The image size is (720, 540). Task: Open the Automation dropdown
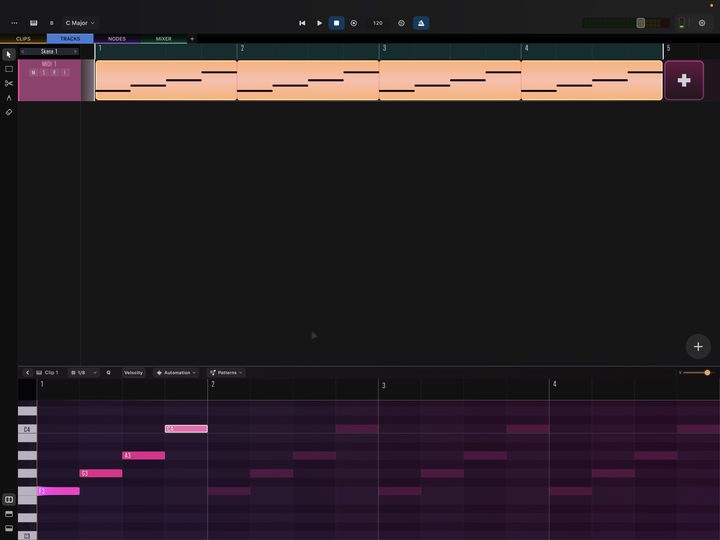coord(176,372)
